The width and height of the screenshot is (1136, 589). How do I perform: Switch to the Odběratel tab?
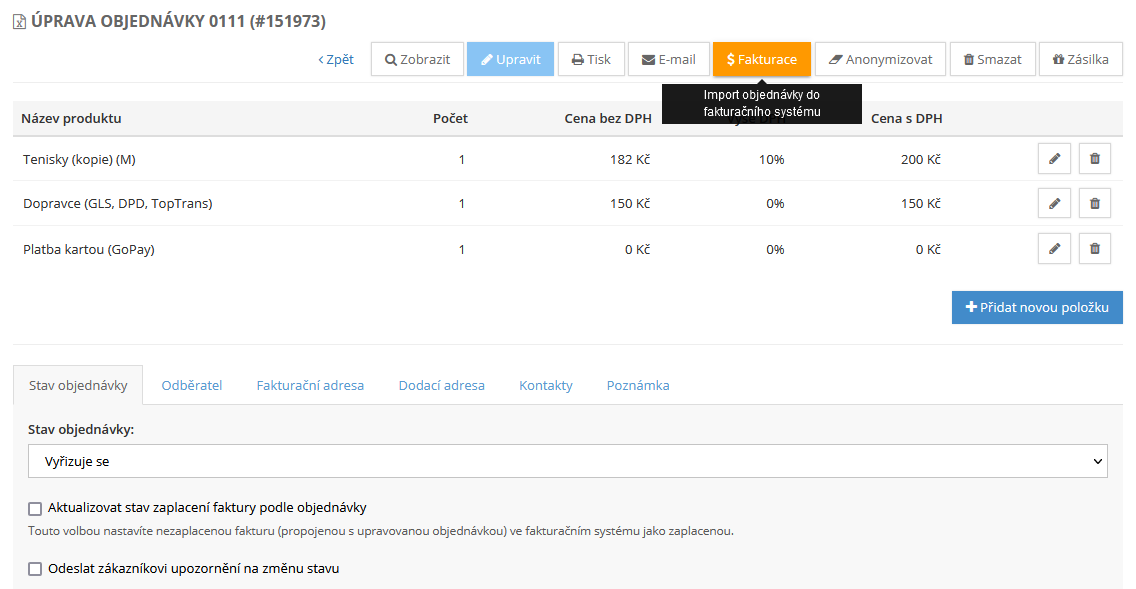[191, 385]
